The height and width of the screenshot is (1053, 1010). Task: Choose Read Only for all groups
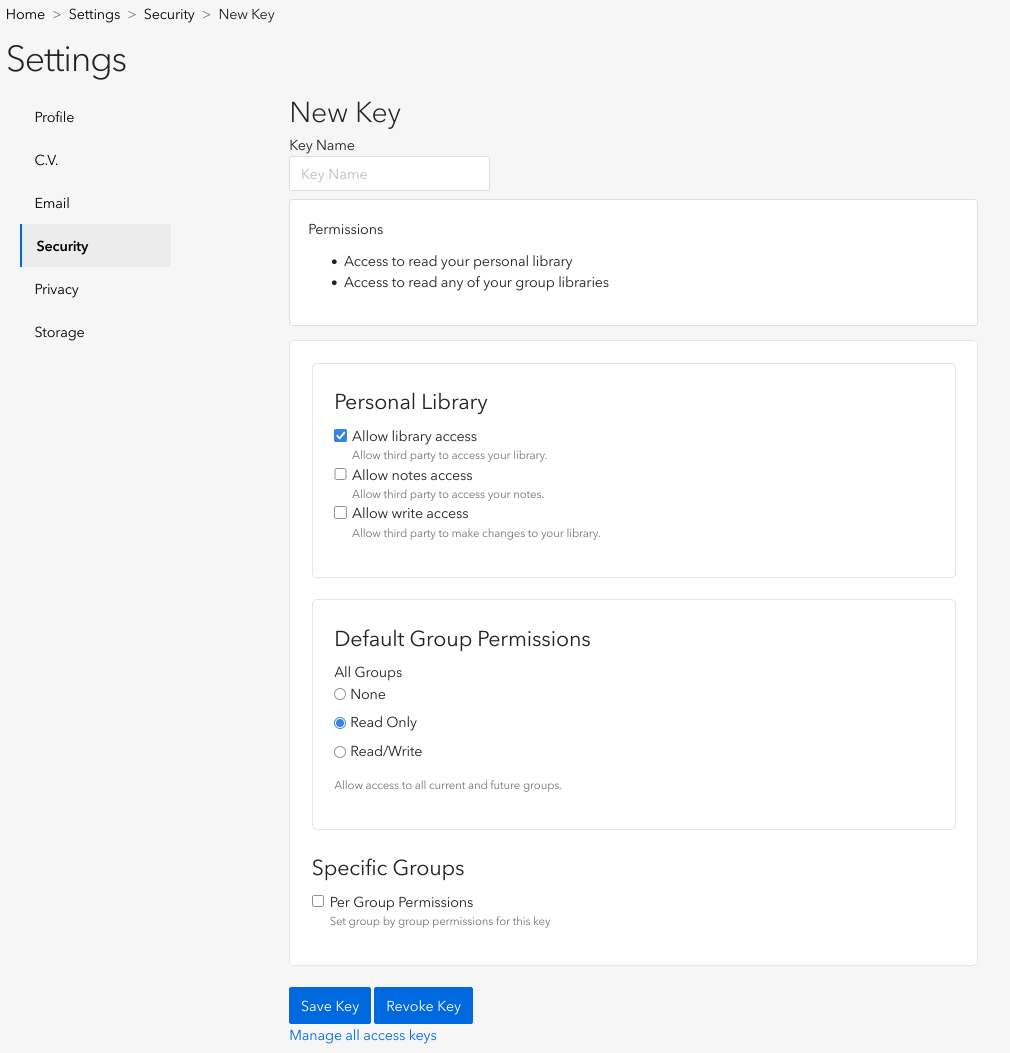pos(340,723)
